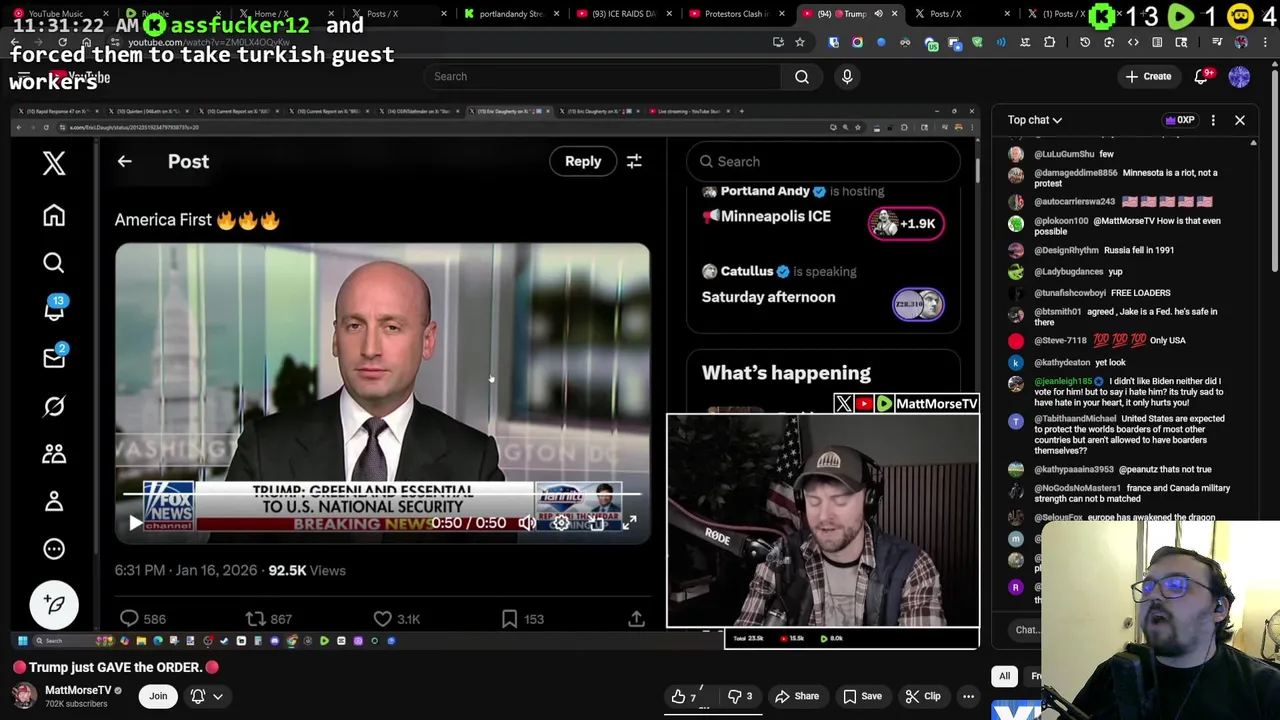Click the YouTube search magnifier button

point(802,76)
